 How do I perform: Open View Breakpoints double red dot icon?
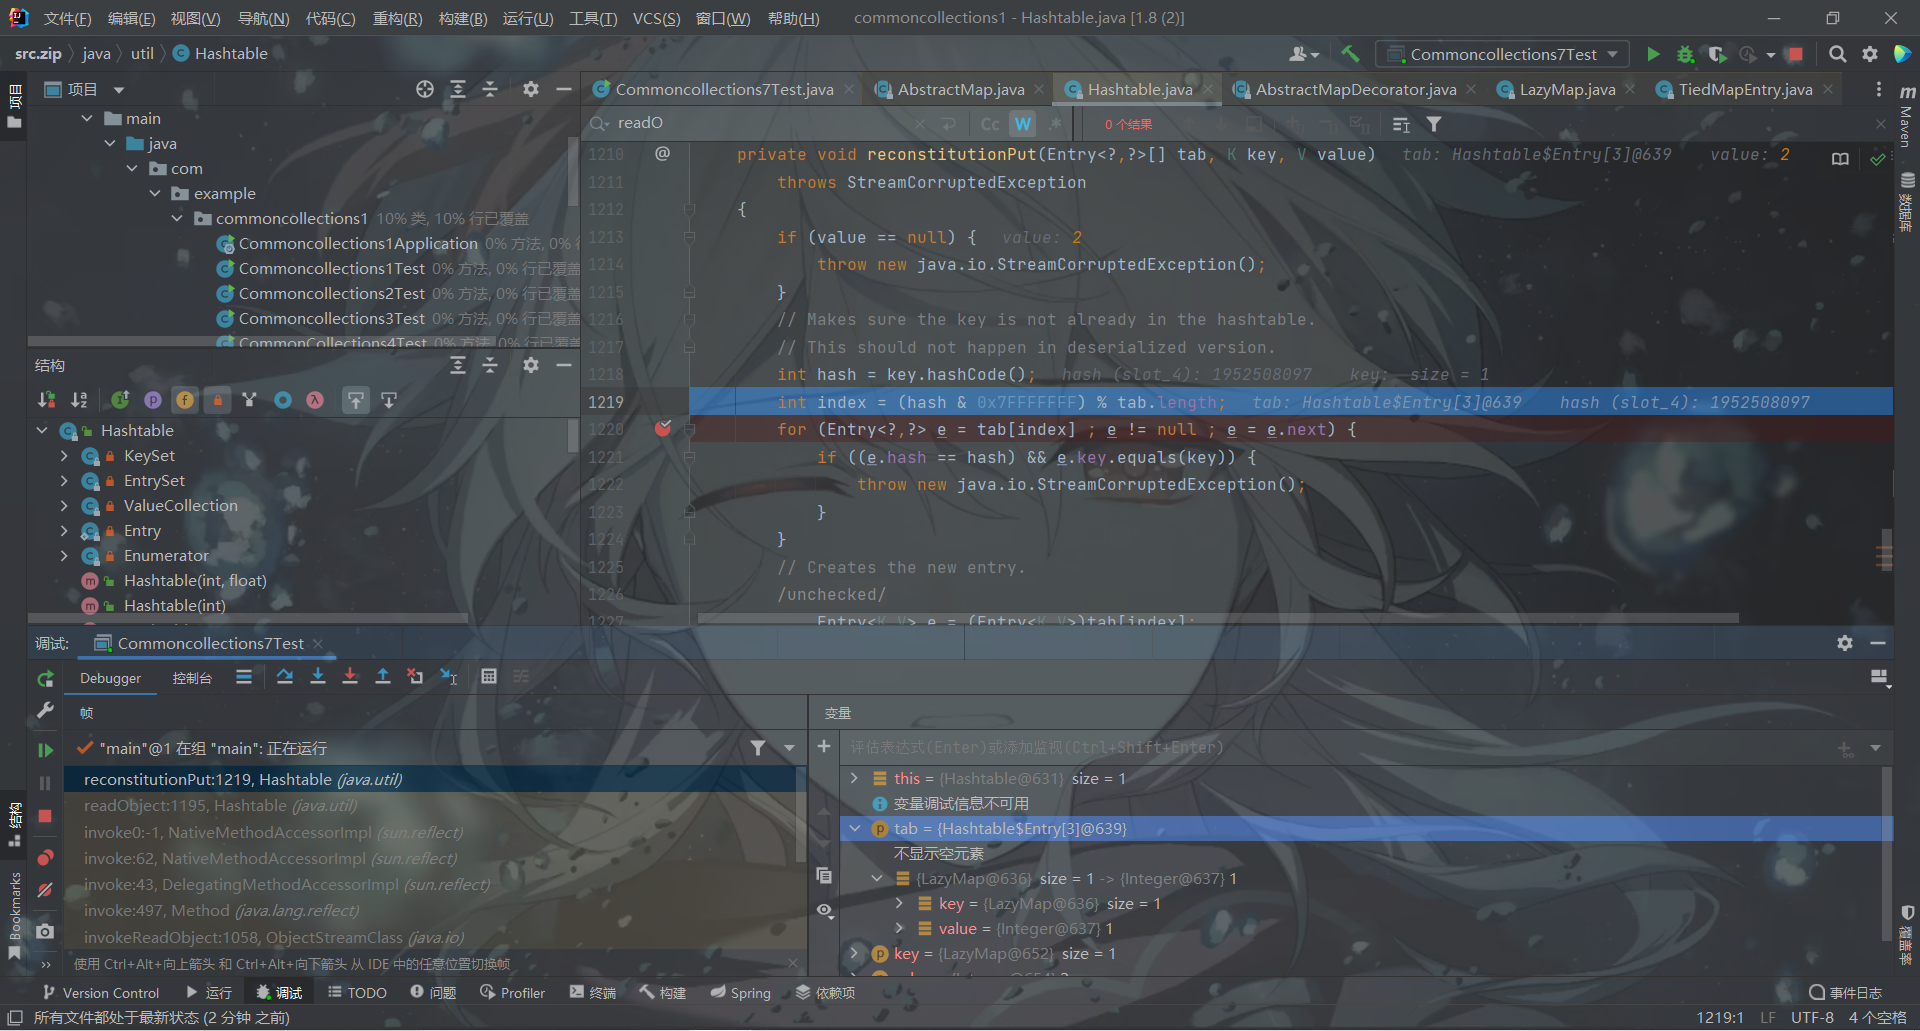[45, 858]
